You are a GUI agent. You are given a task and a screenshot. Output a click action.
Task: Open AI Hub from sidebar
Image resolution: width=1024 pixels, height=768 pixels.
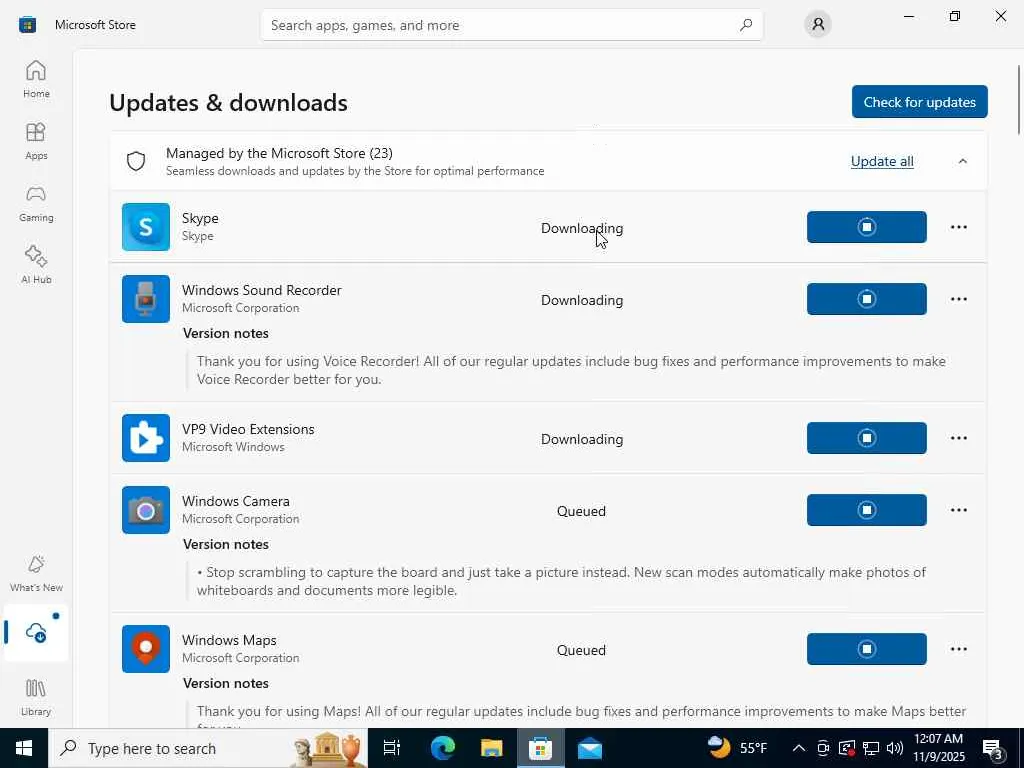(36, 265)
